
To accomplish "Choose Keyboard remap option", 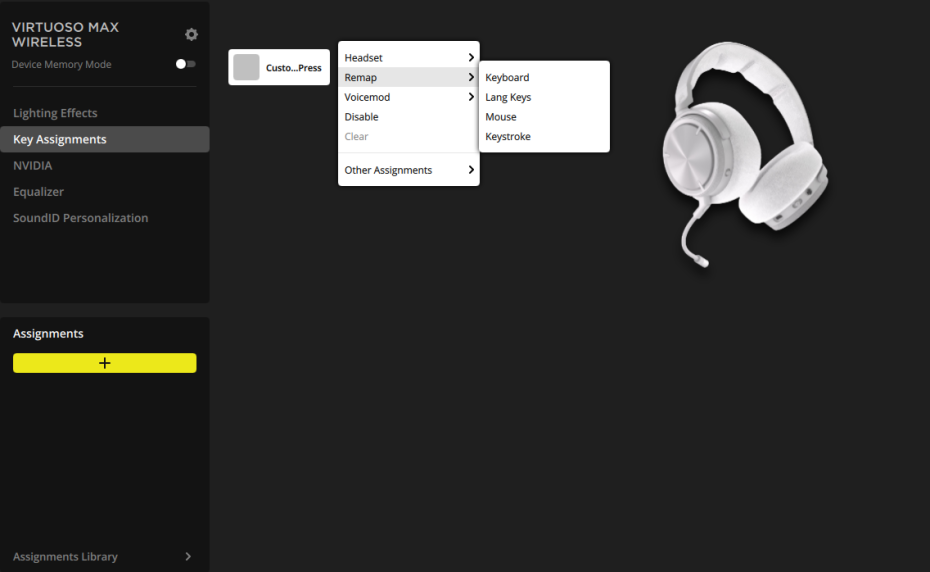I will pos(544,77).
